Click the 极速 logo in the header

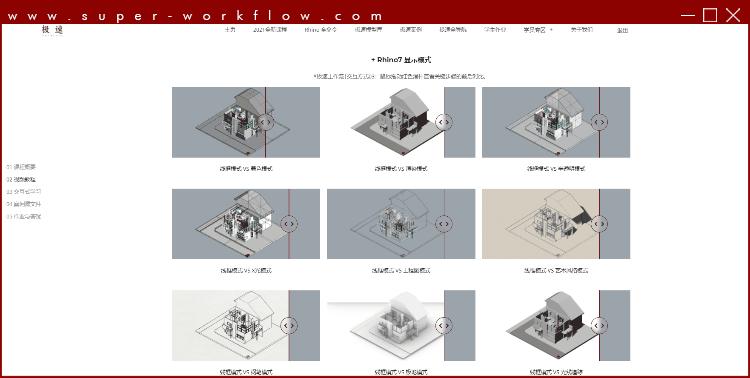coord(52,30)
